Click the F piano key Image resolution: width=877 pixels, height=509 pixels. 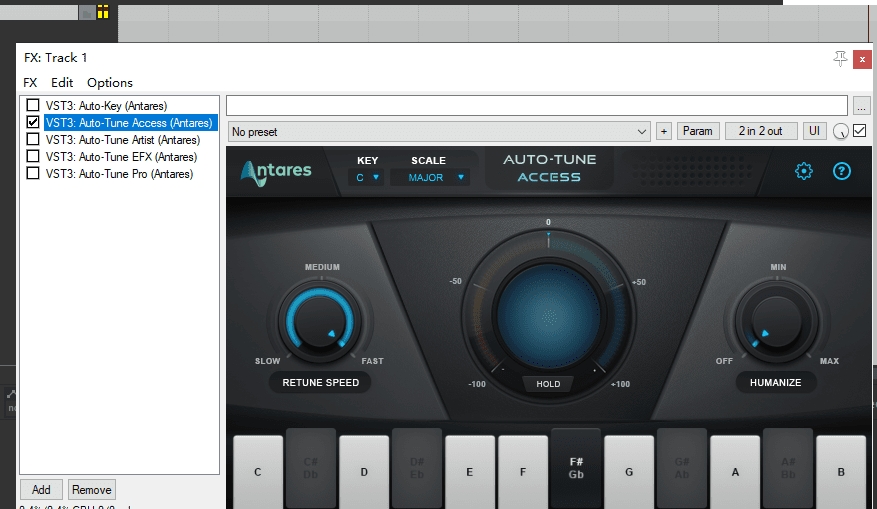522,472
